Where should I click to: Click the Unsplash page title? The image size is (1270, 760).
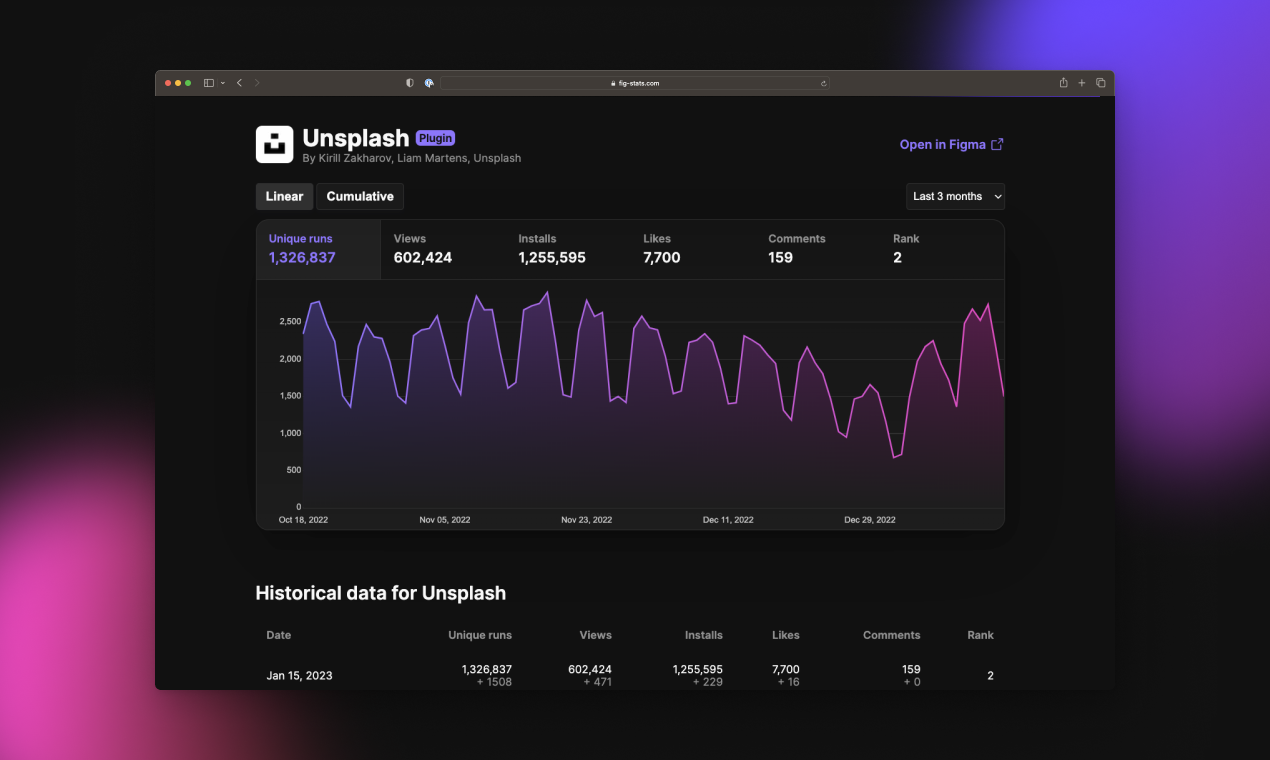point(356,138)
